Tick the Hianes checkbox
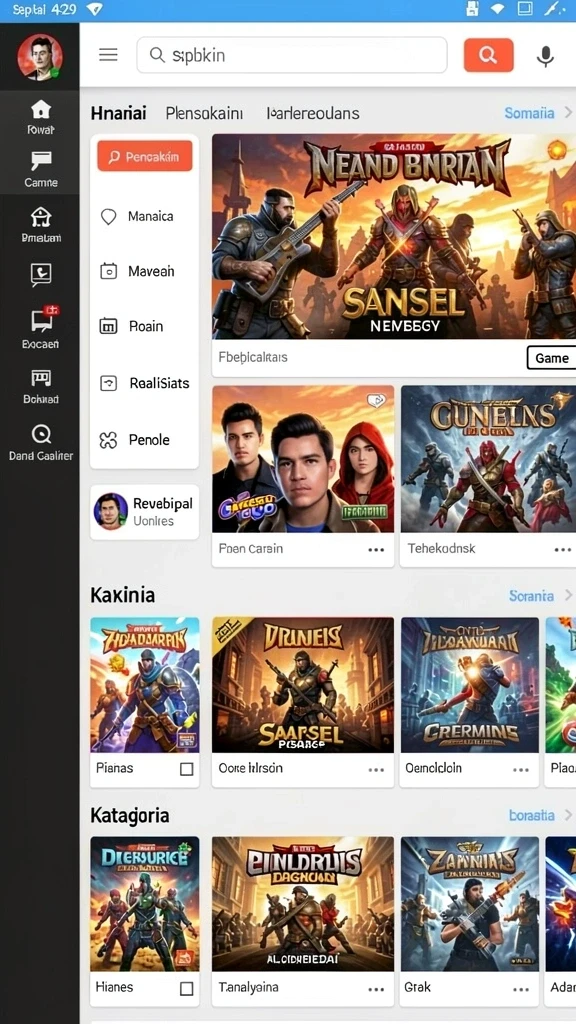576x1024 pixels. [187, 989]
